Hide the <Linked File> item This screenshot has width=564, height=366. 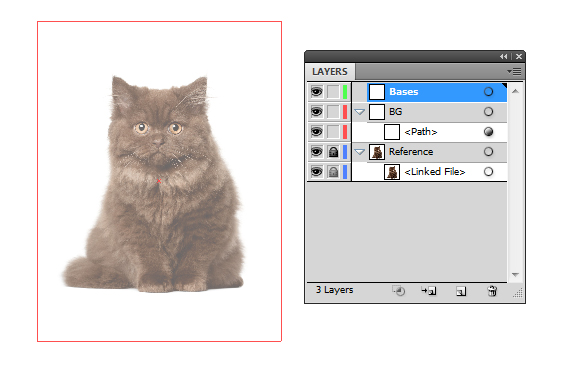(317, 172)
